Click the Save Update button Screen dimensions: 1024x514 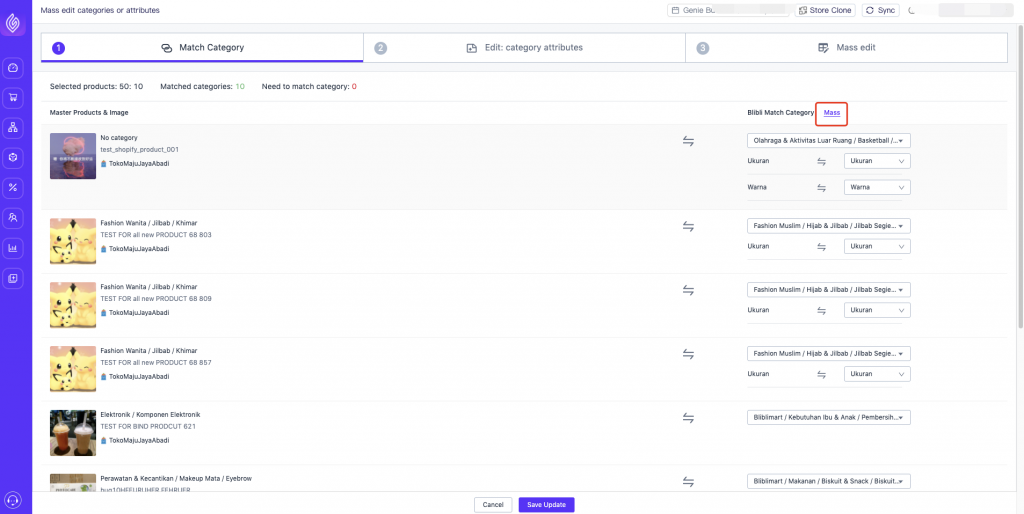click(547, 505)
